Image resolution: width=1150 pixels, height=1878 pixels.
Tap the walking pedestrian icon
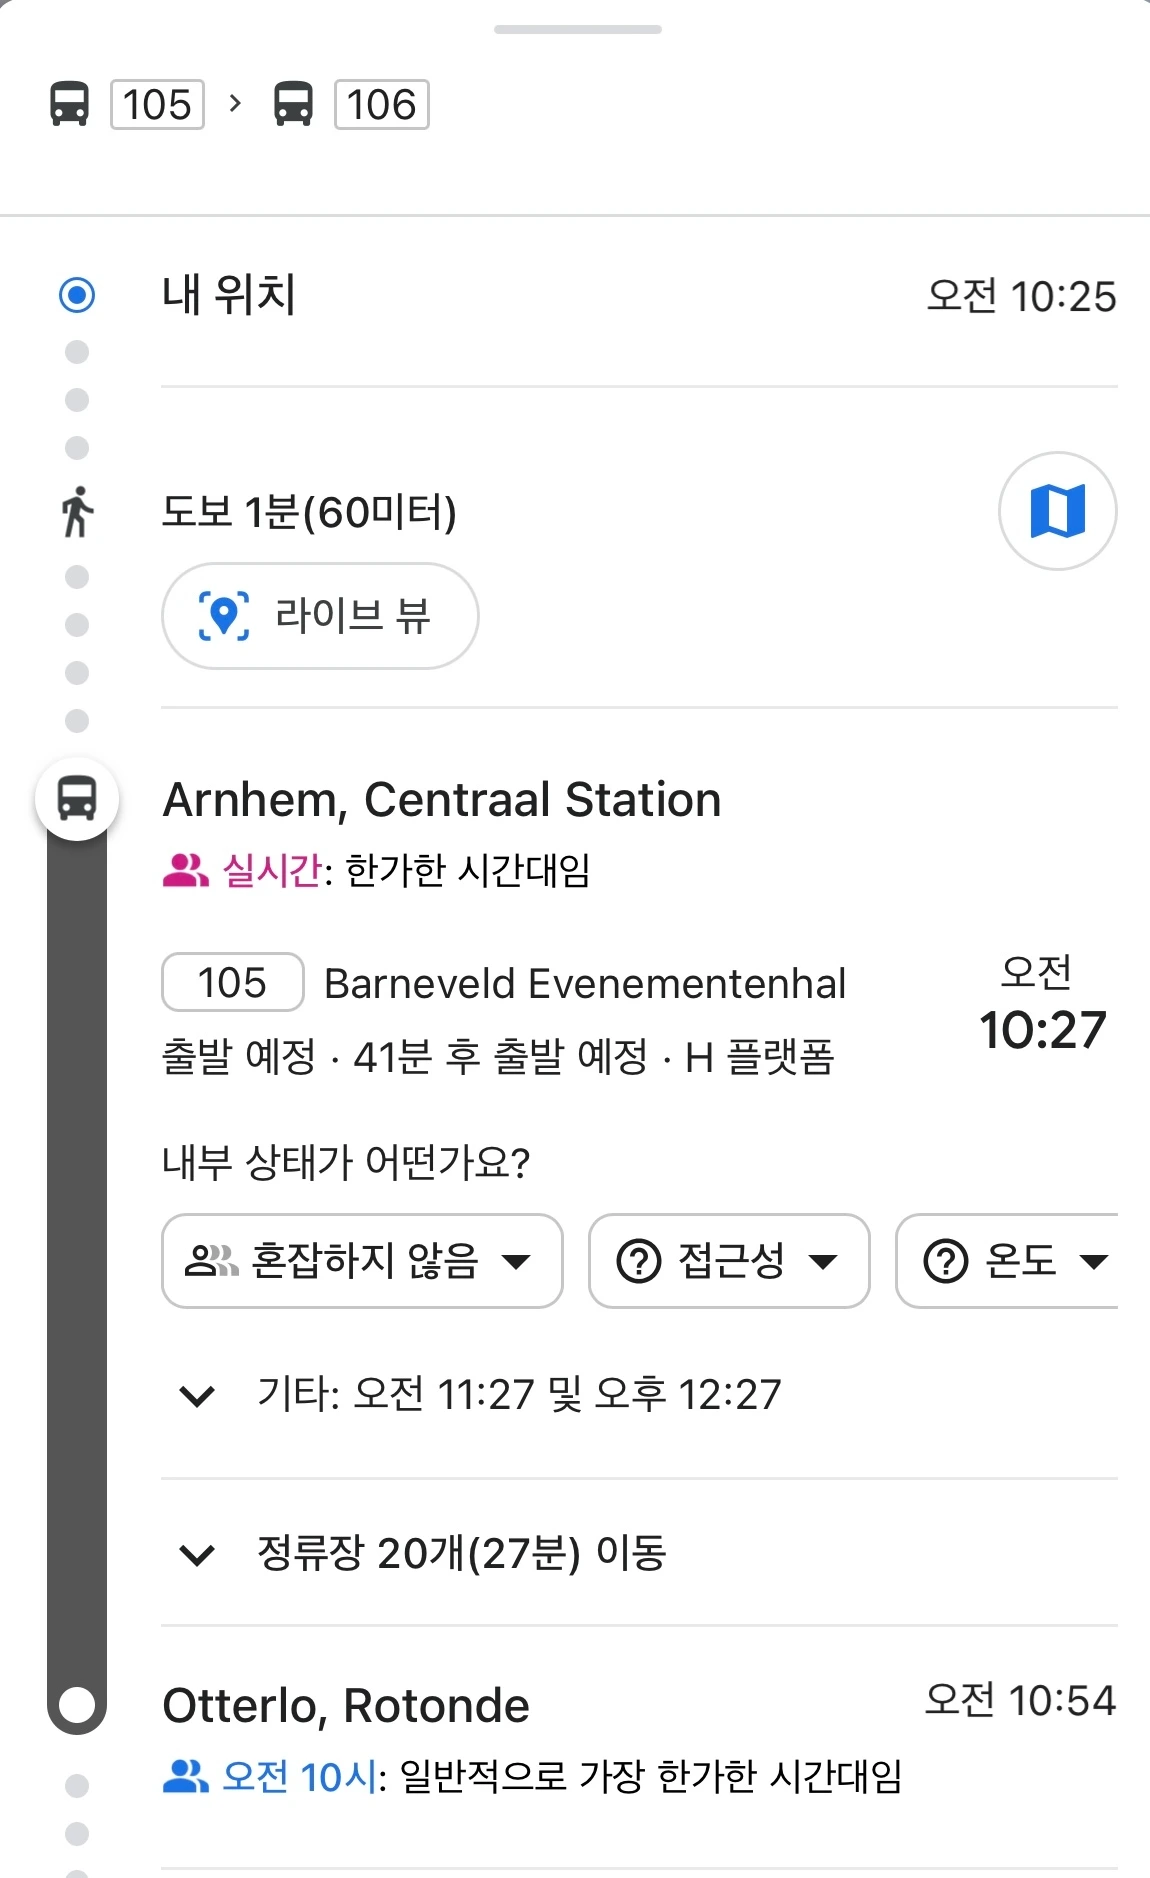pos(77,512)
